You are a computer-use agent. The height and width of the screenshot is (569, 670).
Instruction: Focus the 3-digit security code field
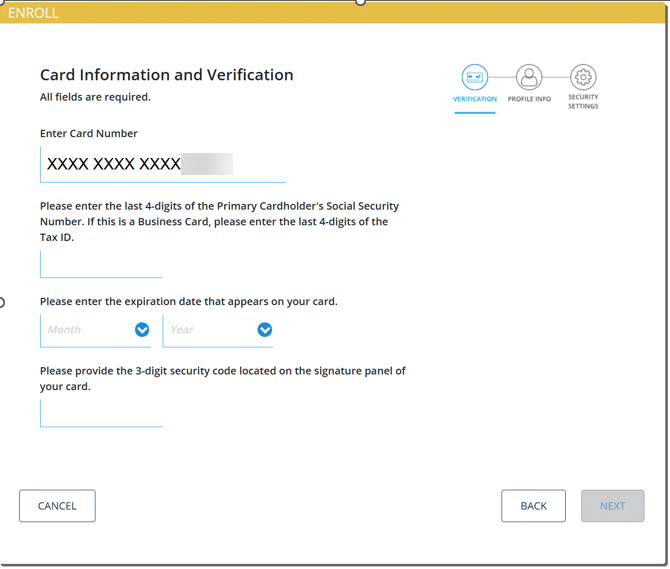click(101, 413)
